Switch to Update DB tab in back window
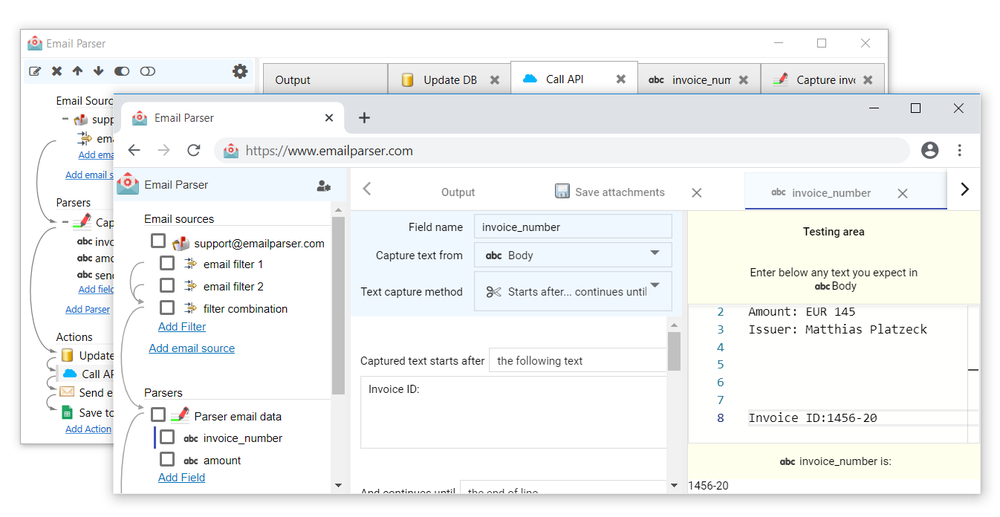The image size is (1000, 517). pyautogui.click(x=449, y=80)
